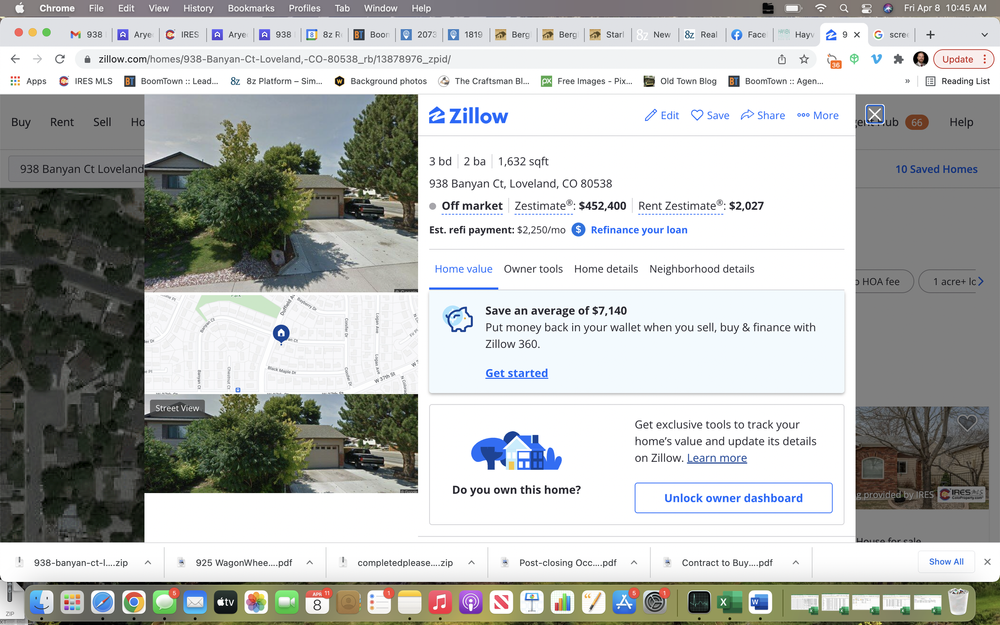1000x625 pixels.
Task: Open the Photos app from the Dock
Action: (256, 602)
